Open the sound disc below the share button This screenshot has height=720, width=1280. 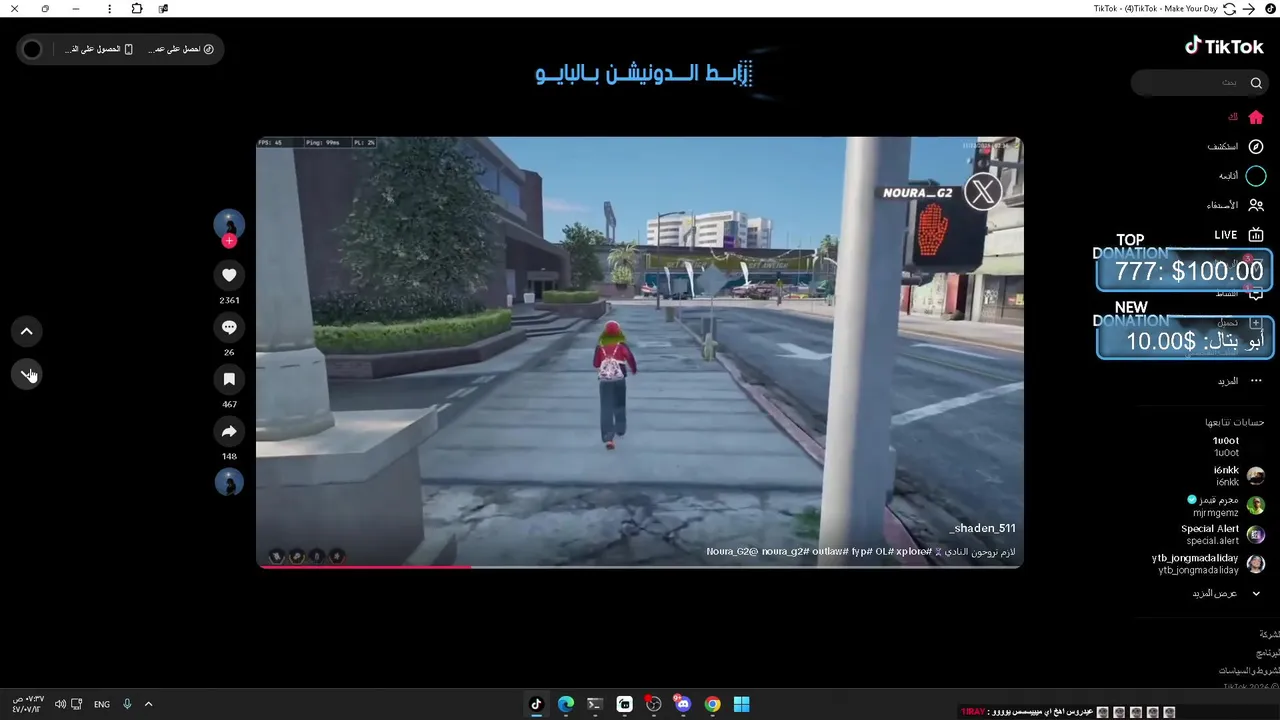coord(229,483)
